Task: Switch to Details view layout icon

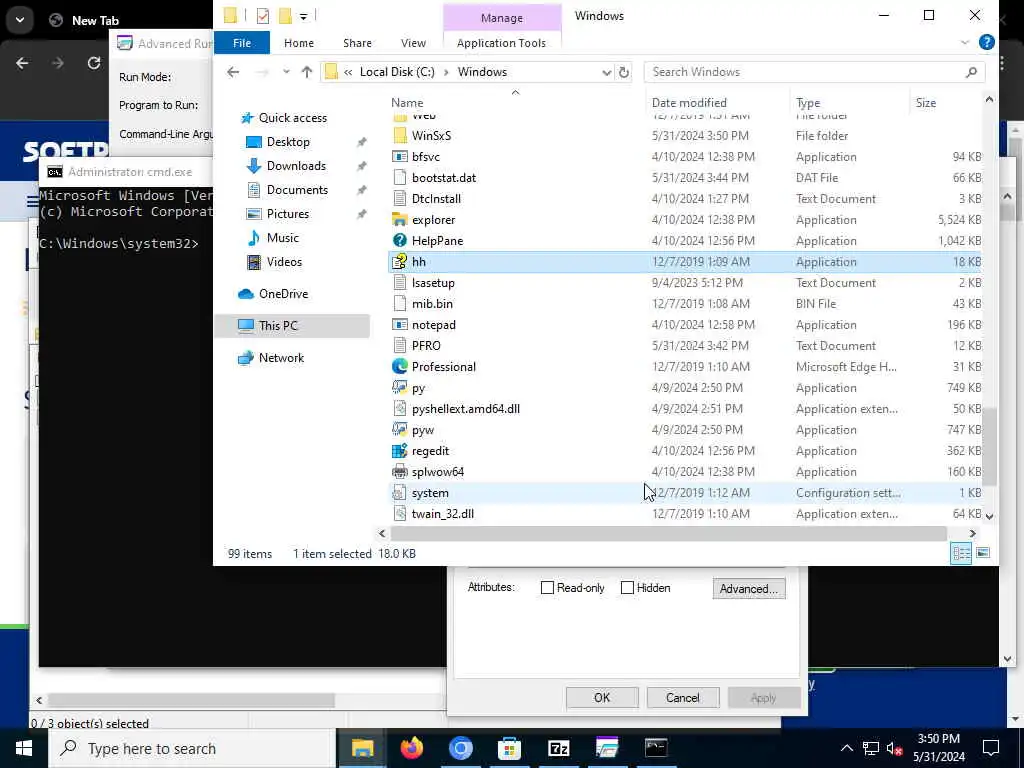Action: 962,553
